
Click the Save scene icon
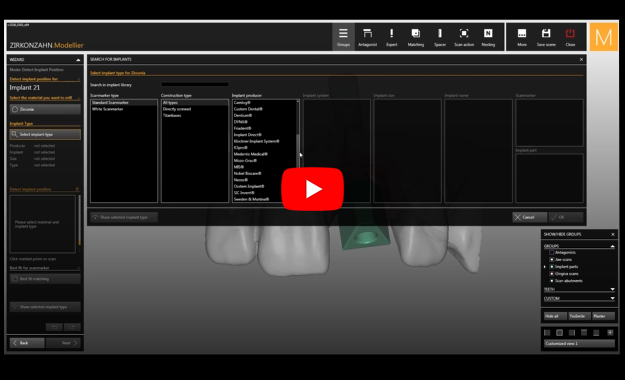coord(546,37)
